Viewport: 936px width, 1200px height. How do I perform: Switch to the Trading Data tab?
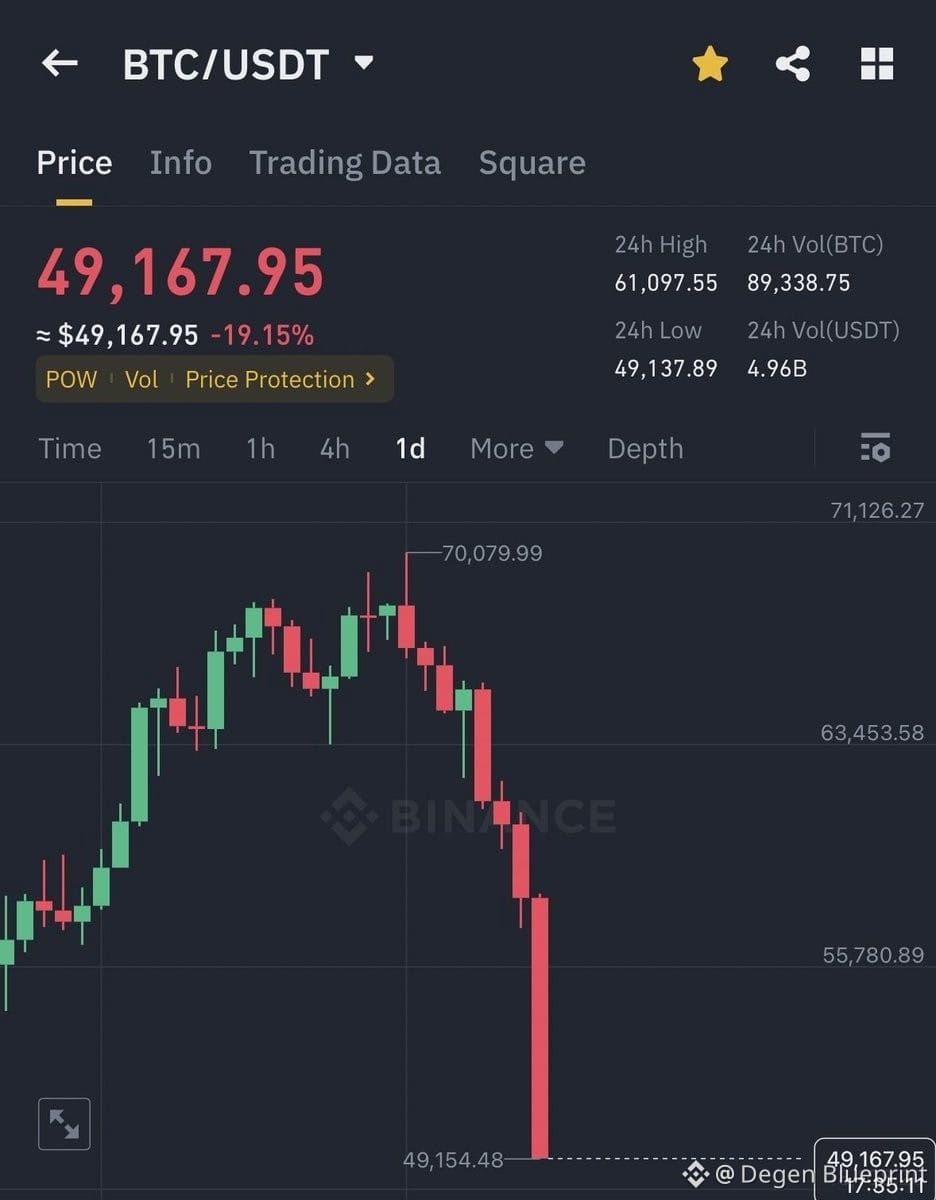pyautogui.click(x=345, y=163)
